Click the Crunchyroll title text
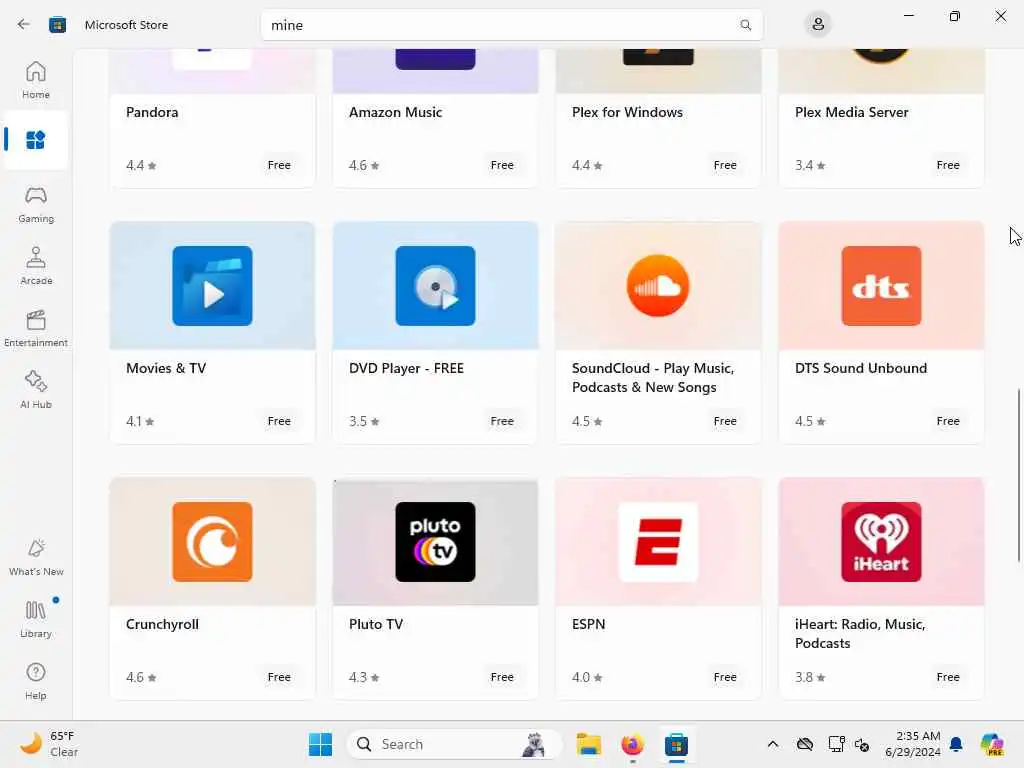Image resolution: width=1024 pixels, height=768 pixels. pyautogui.click(x=162, y=624)
